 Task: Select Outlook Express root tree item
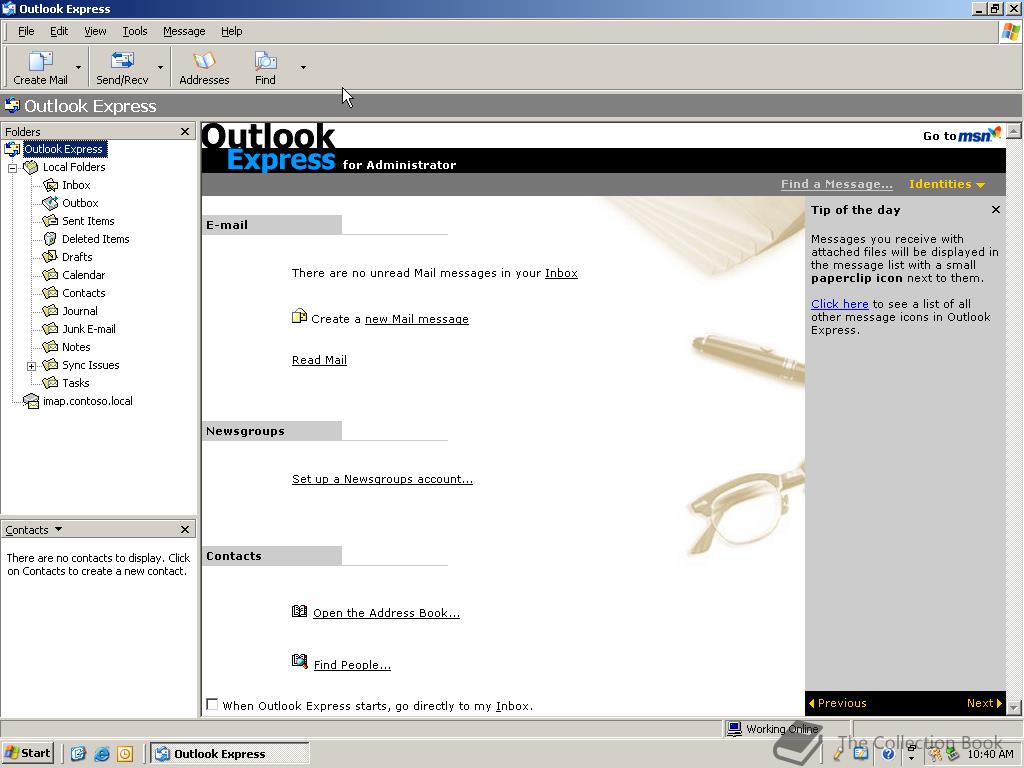pyautogui.click(x=63, y=150)
